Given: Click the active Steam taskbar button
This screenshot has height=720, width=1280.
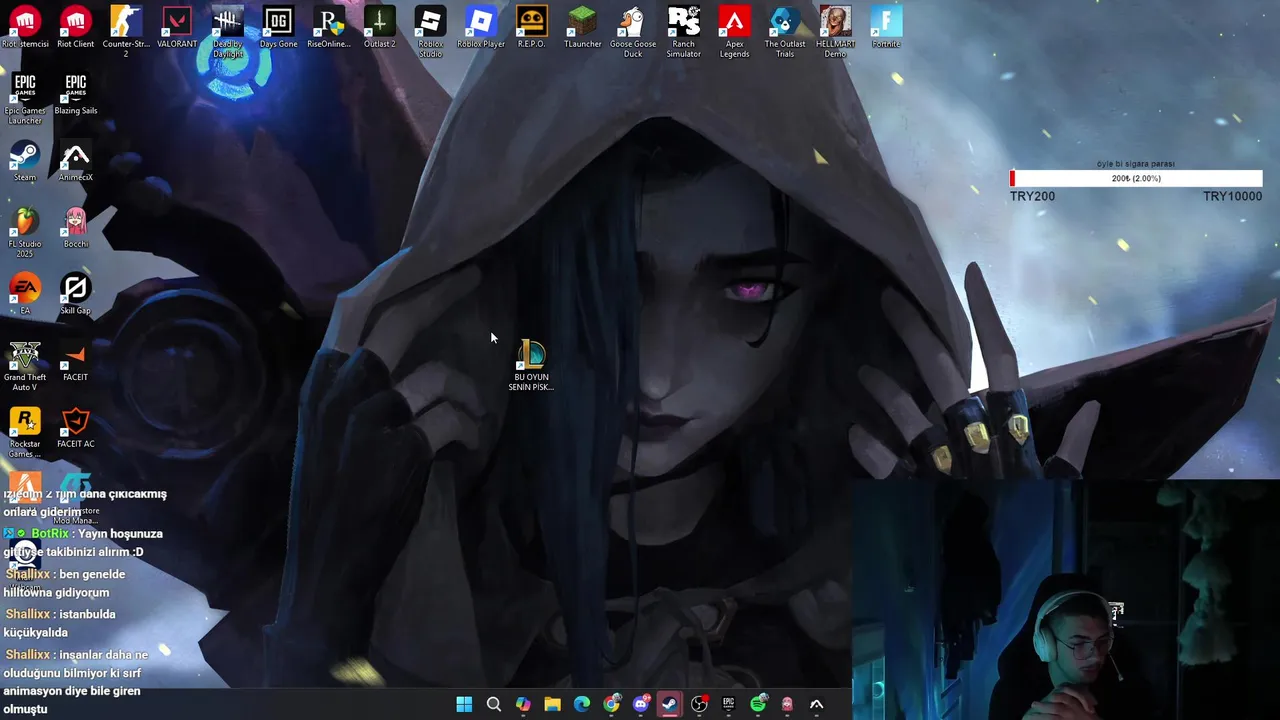Looking at the screenshot, I should point(670,704).
